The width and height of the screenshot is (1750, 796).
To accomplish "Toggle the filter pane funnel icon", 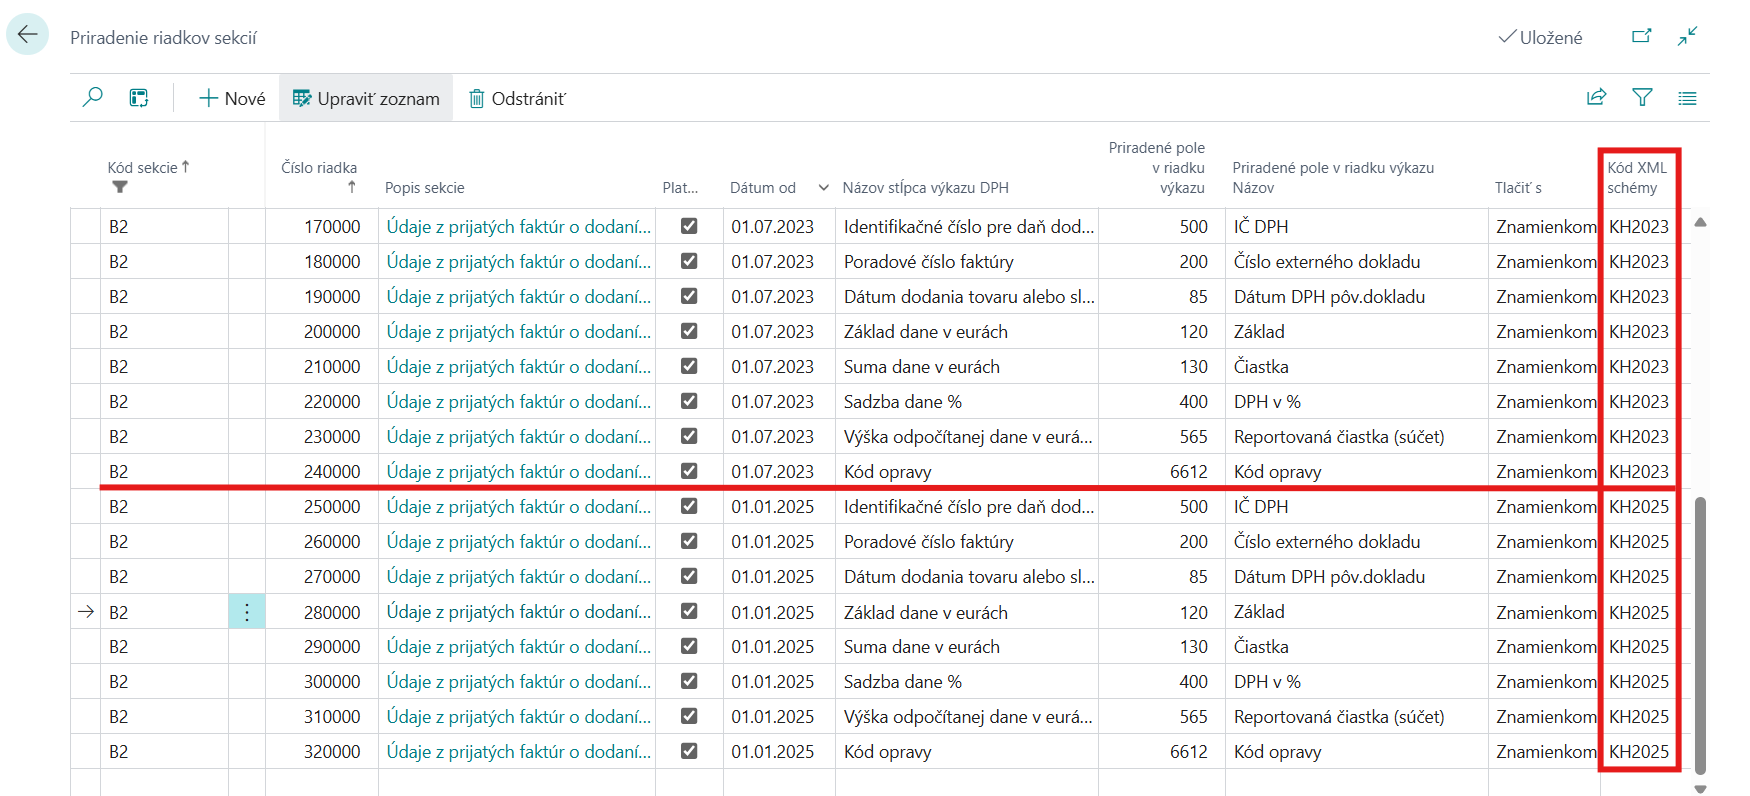I will pyautogui.click(x=1642, y=98).
